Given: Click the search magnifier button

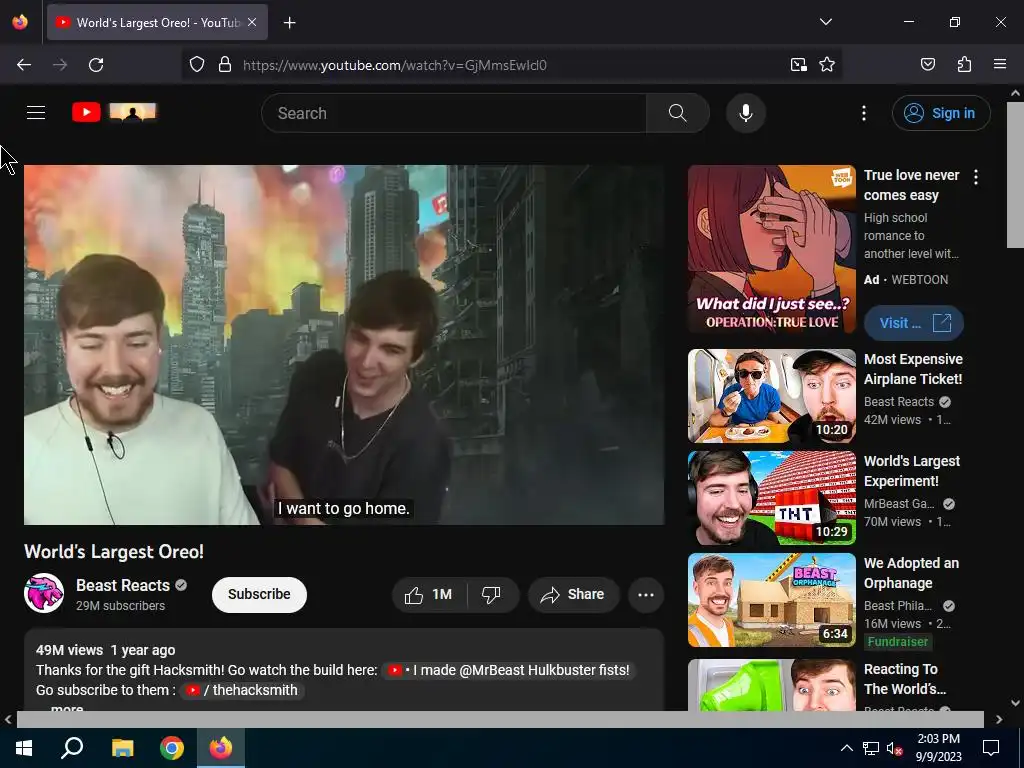Looking at the screenshot, I should (677, 113).
